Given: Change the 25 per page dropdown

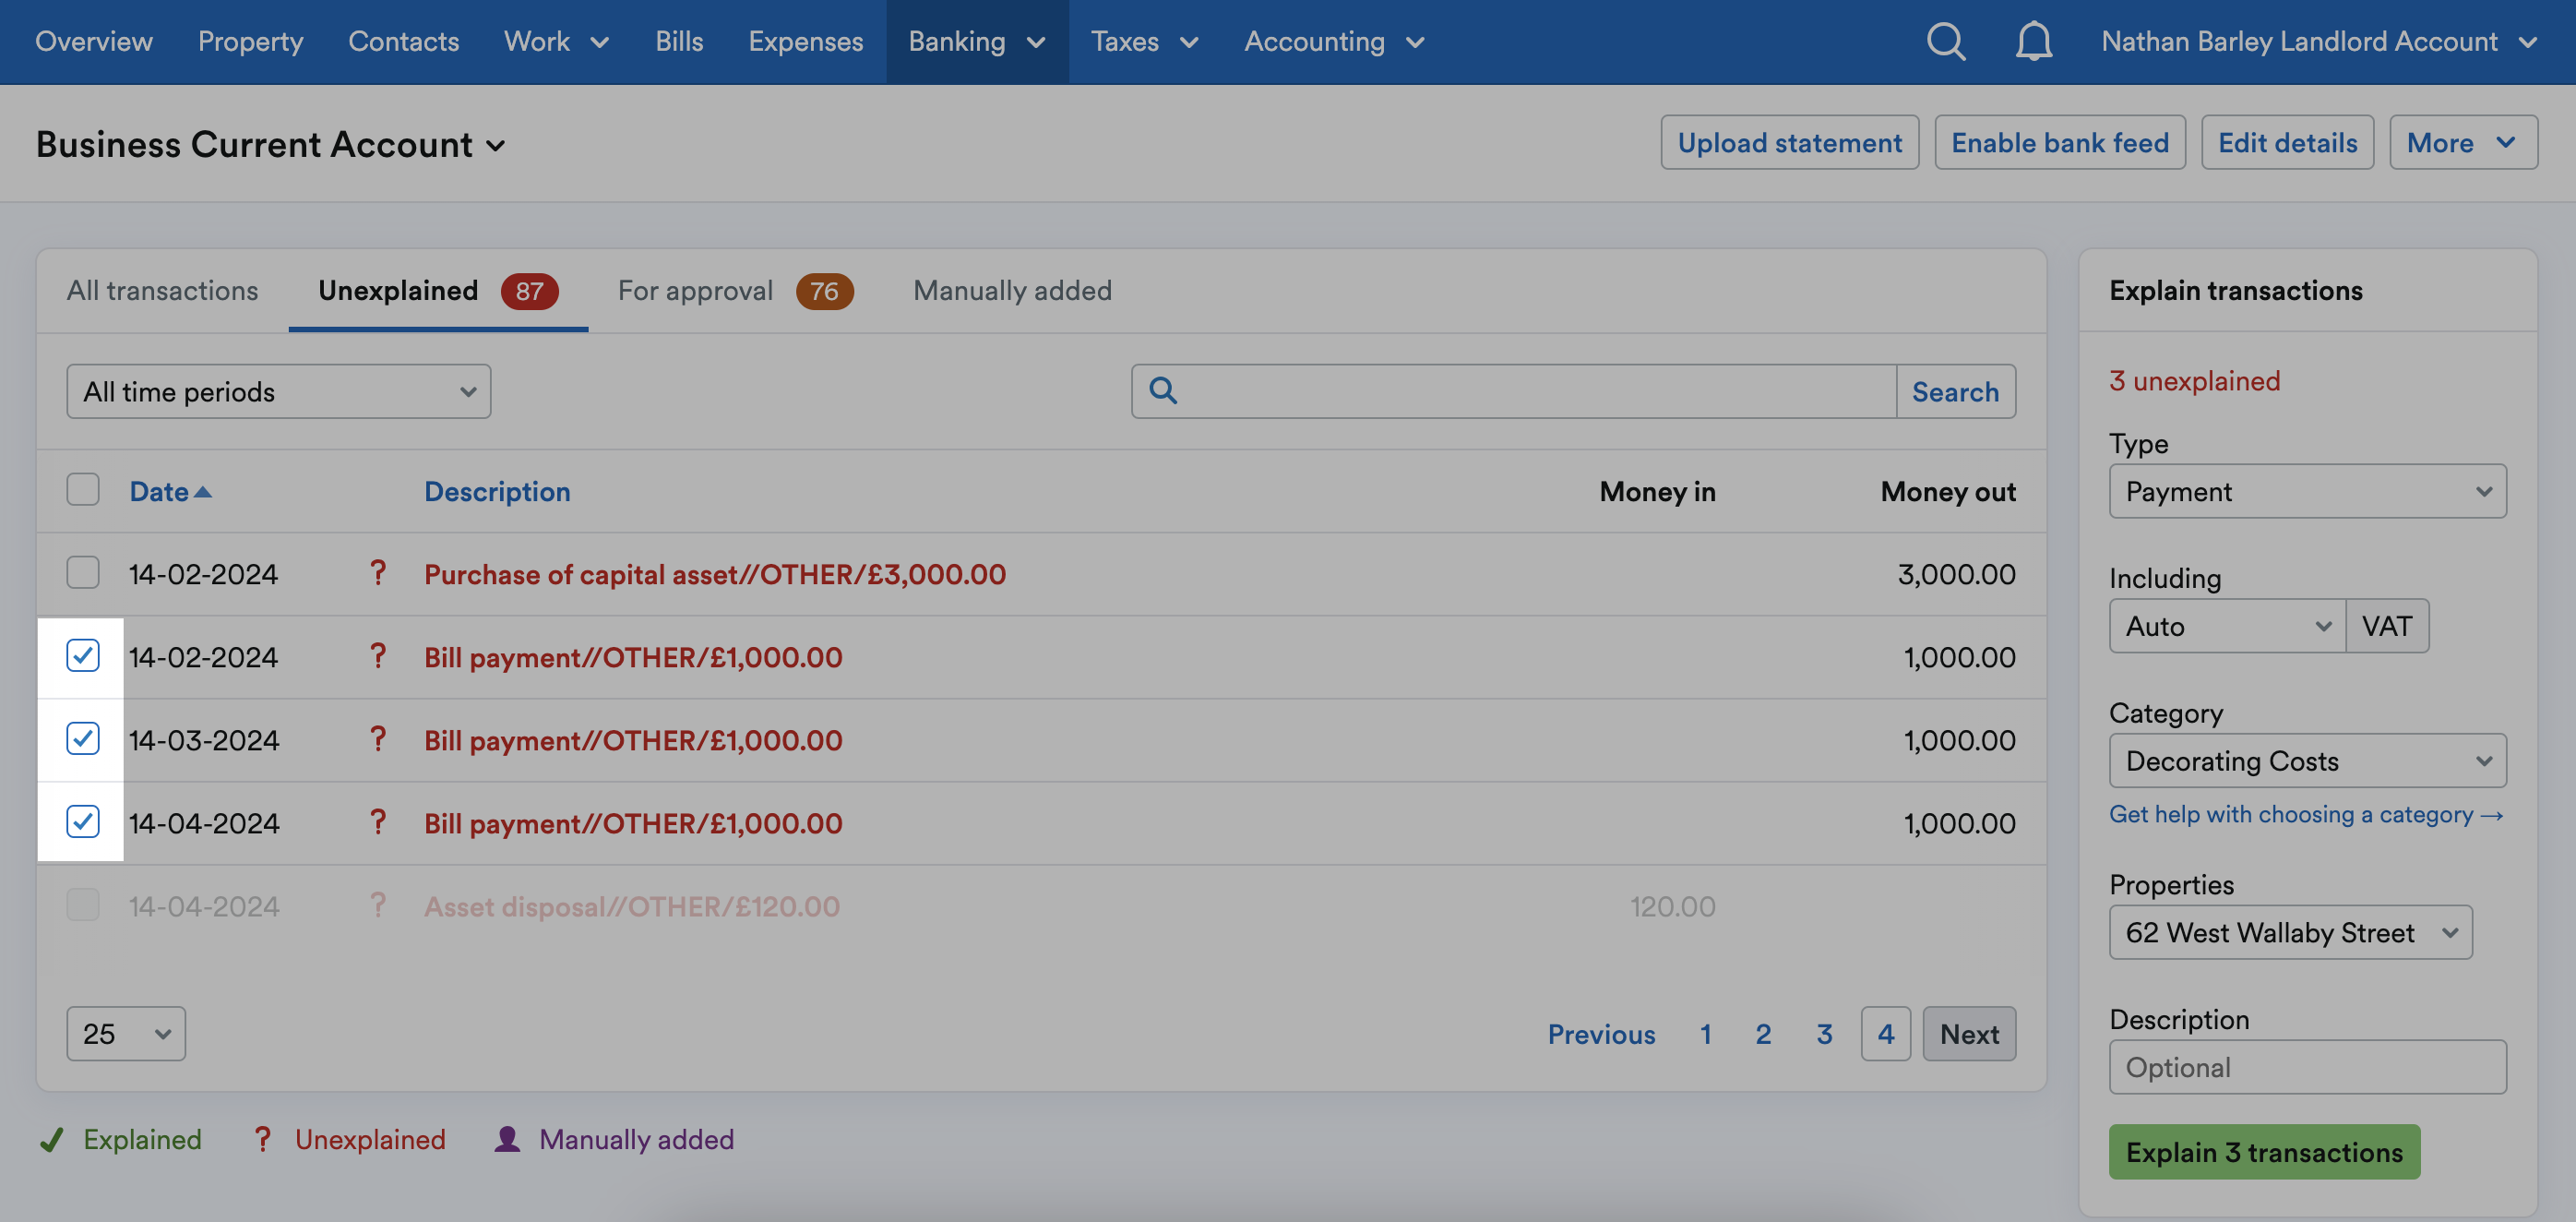Looking at the screenshot, I should [126, 1033].
